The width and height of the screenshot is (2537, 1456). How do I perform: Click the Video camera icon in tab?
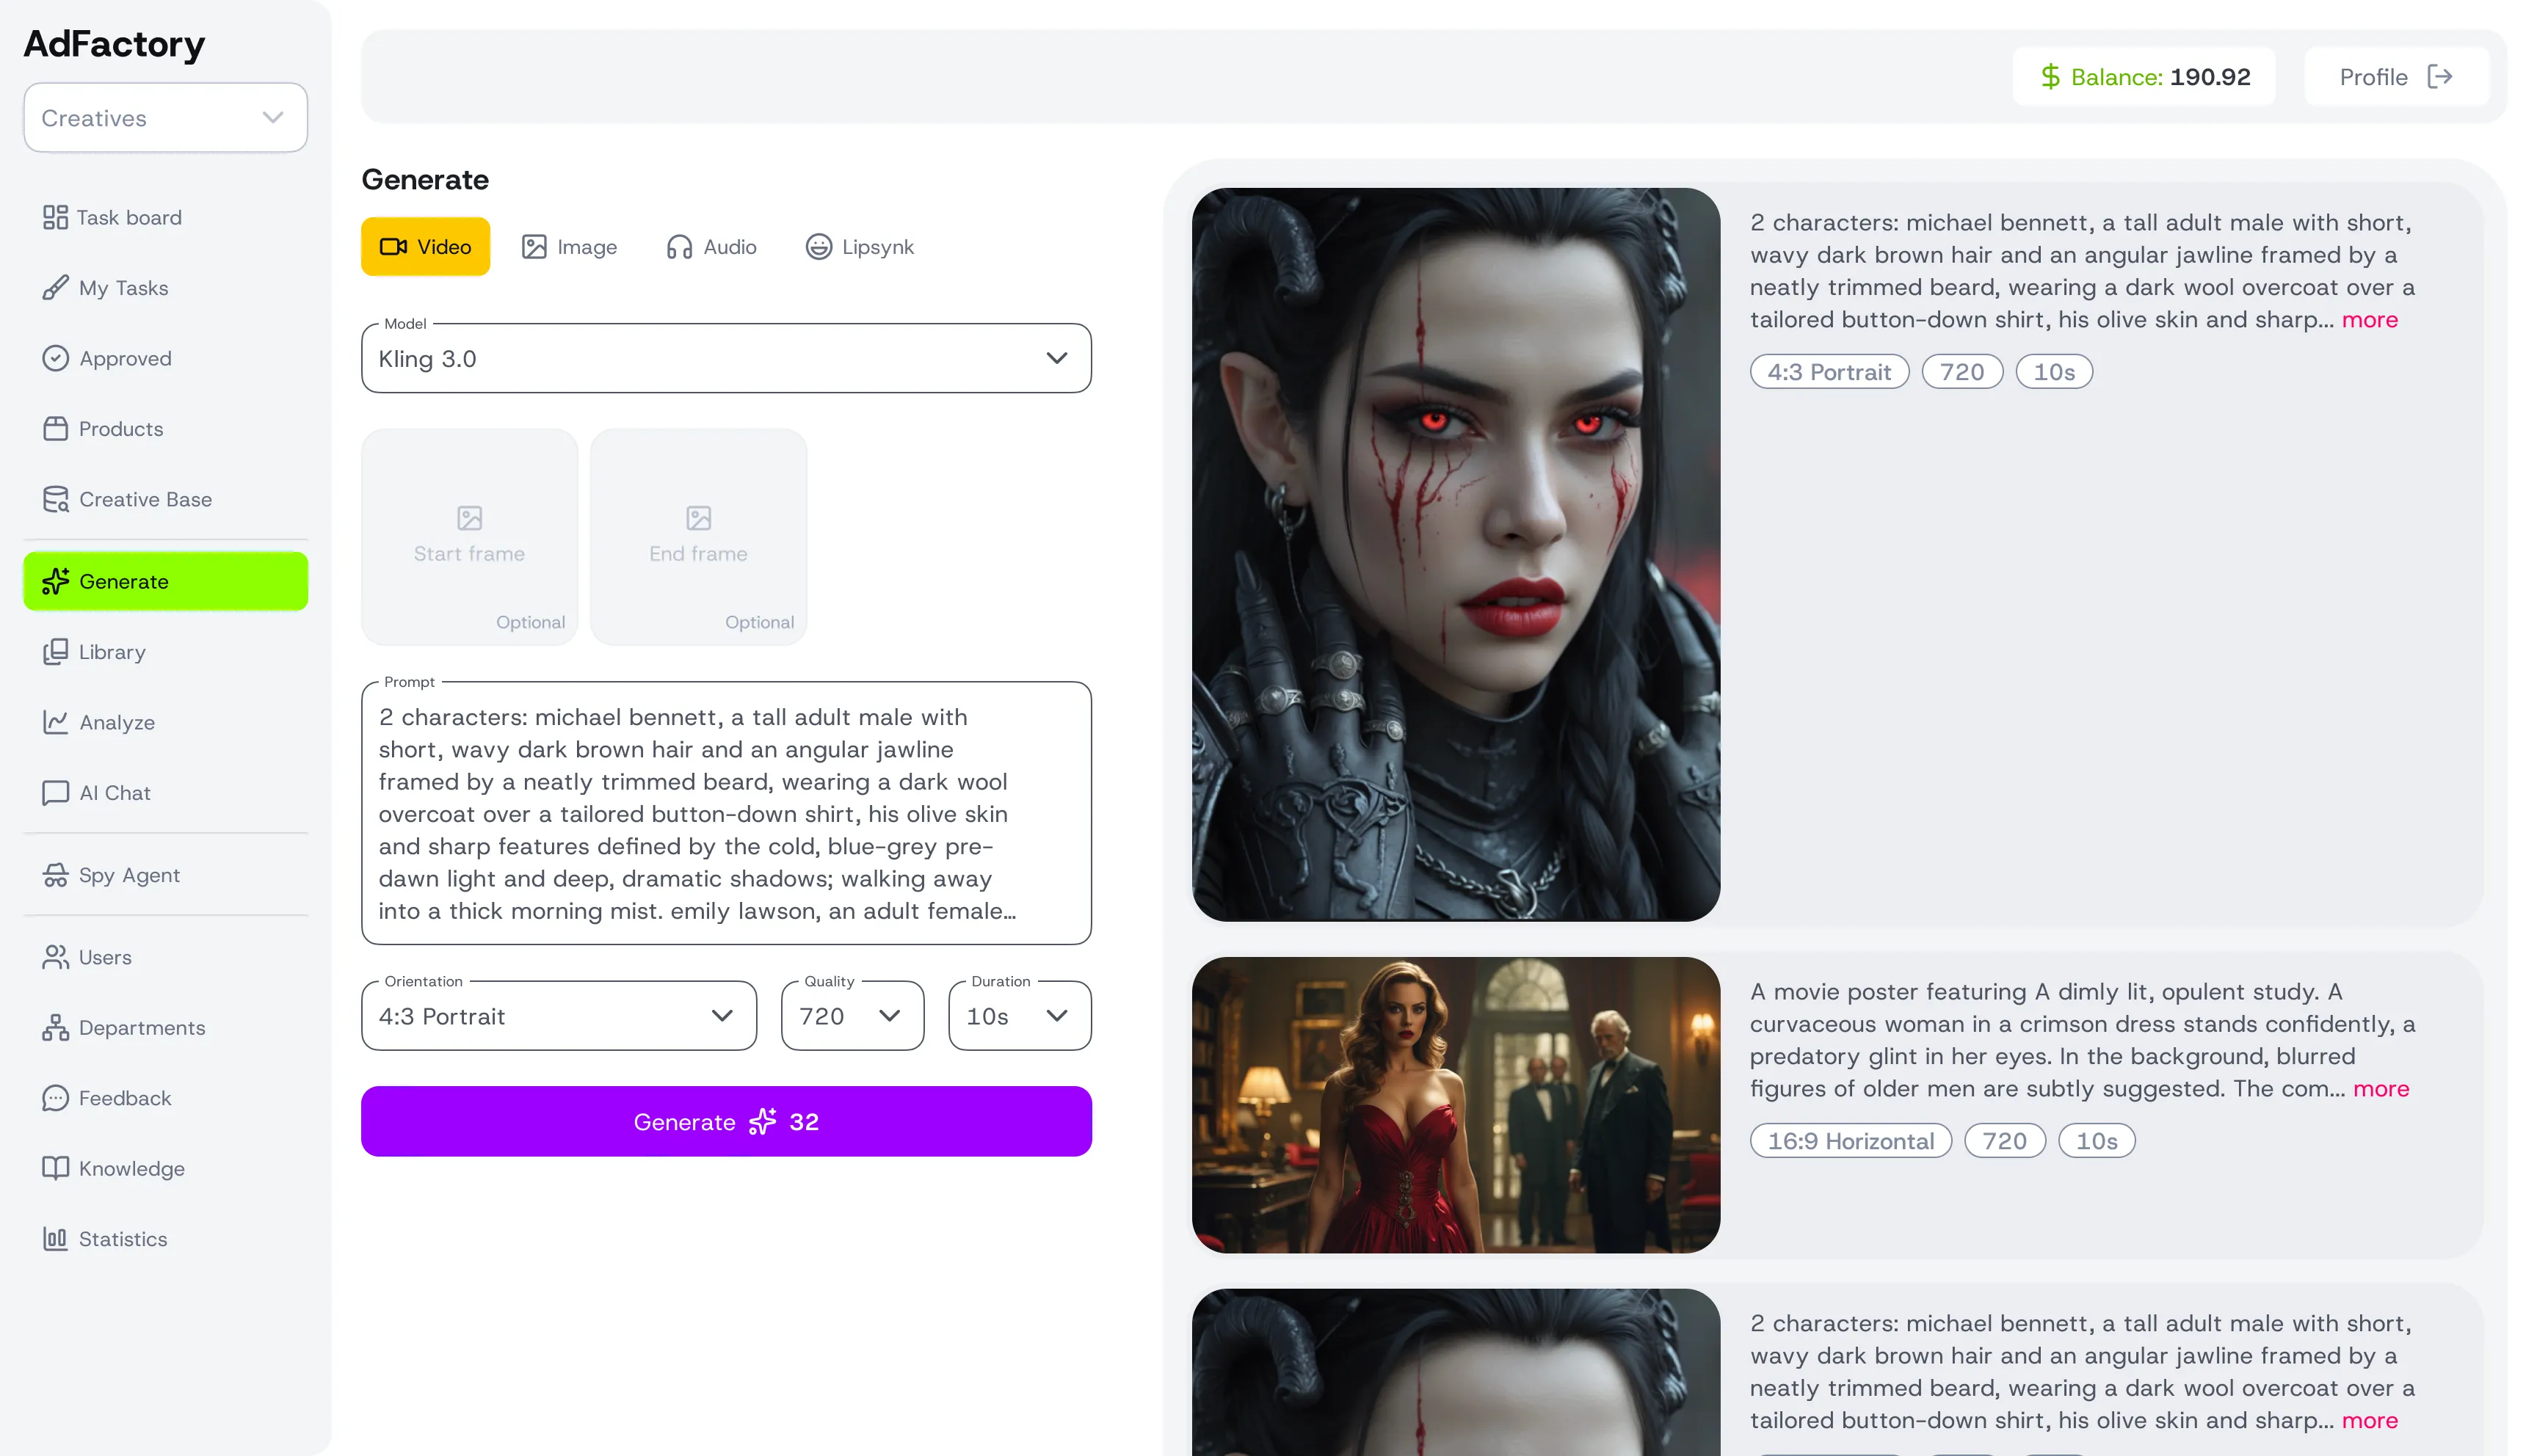(393, 247)
